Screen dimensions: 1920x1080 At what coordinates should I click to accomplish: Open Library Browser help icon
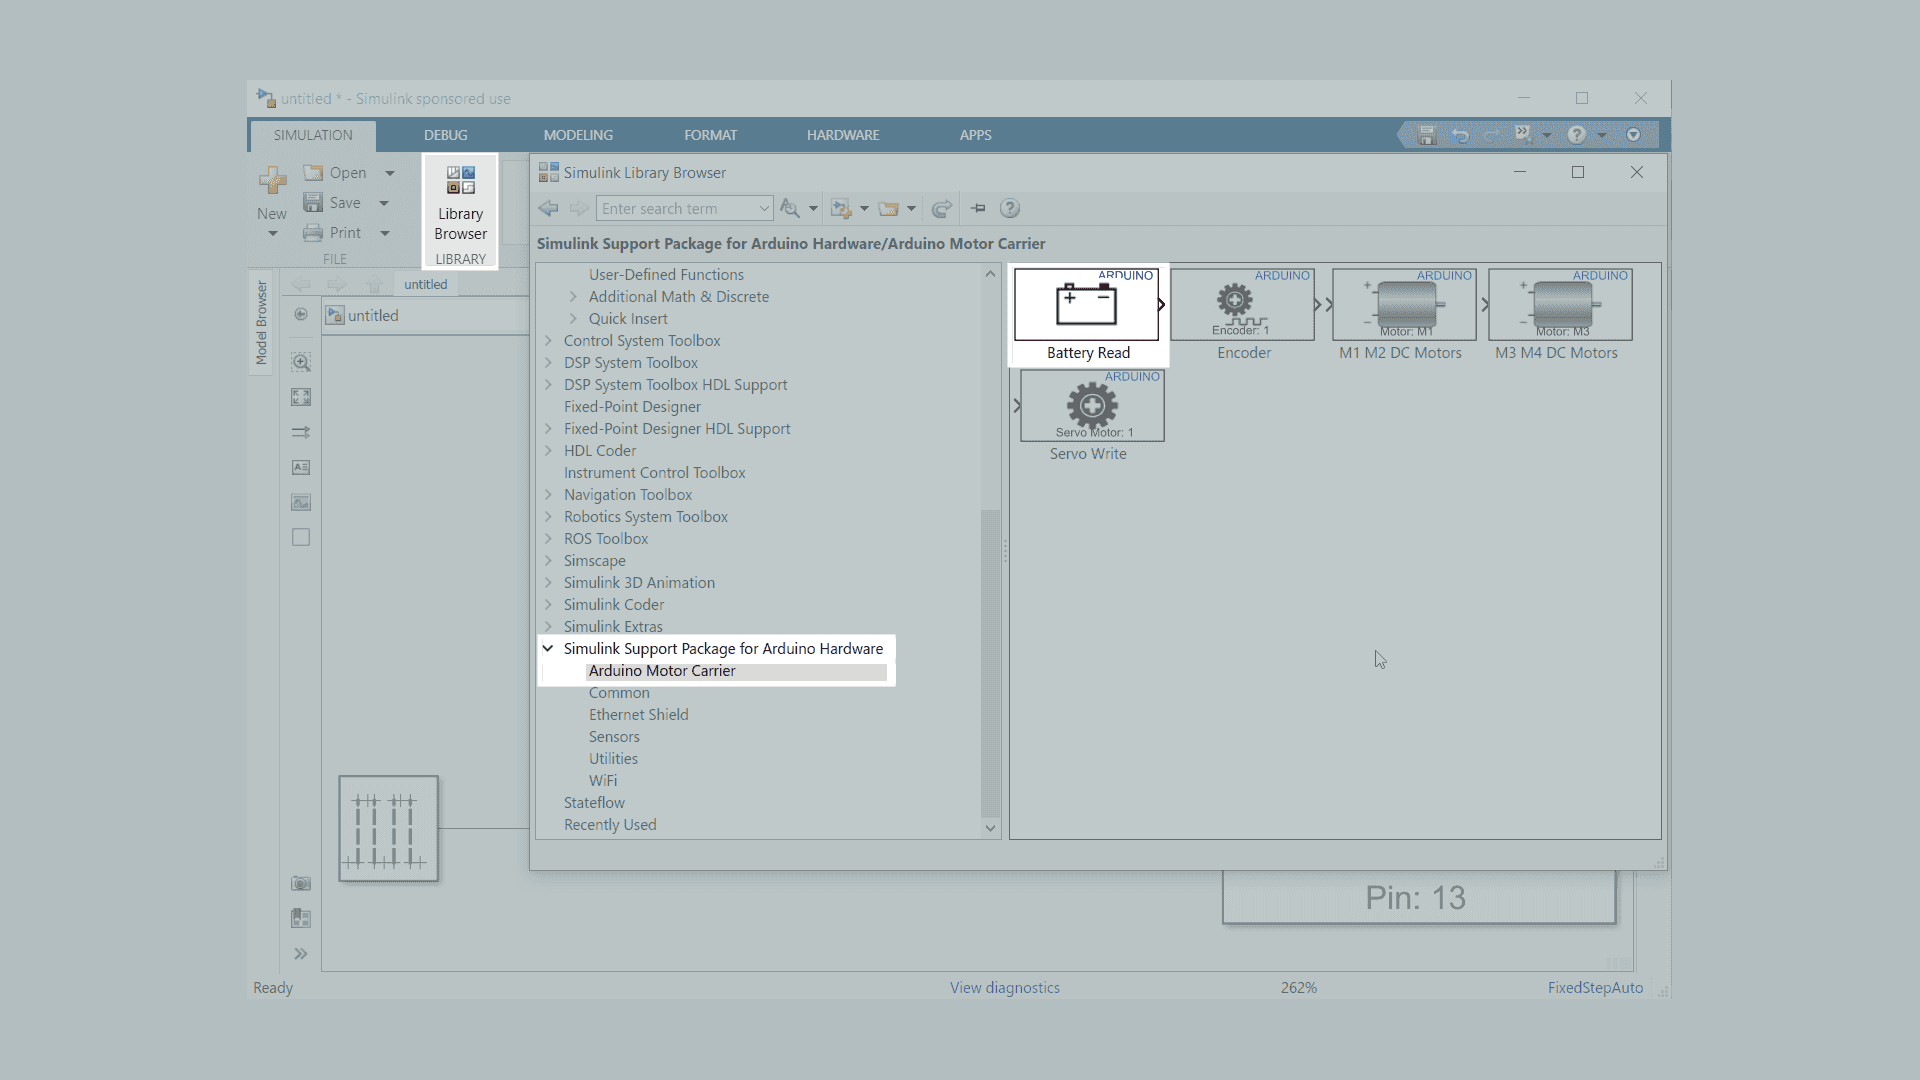[x=1010, y=208]
